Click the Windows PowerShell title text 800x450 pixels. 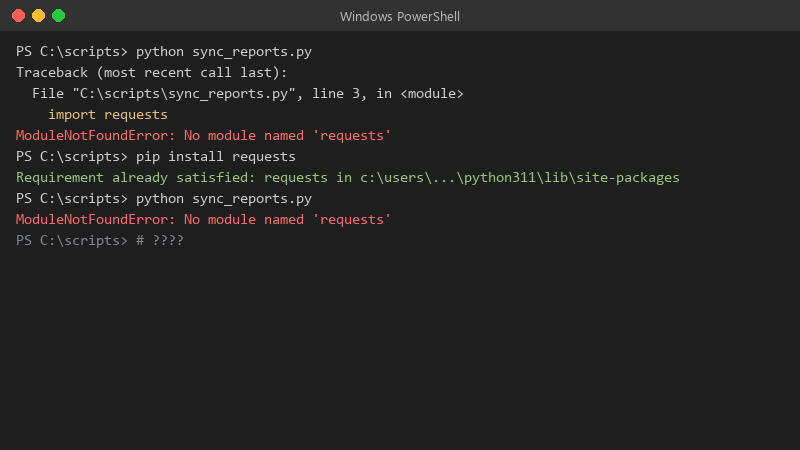pyautogui.click(x=399, y=16)
